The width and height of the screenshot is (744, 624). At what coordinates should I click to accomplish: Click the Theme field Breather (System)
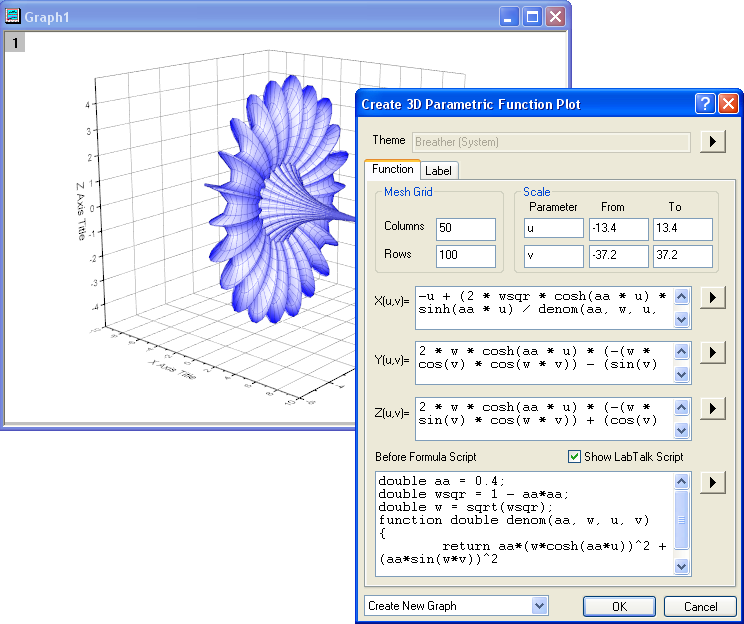click(551, 142)
